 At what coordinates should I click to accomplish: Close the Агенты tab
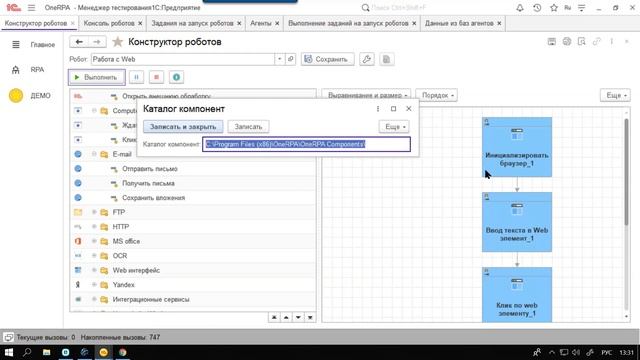point(277,23)
